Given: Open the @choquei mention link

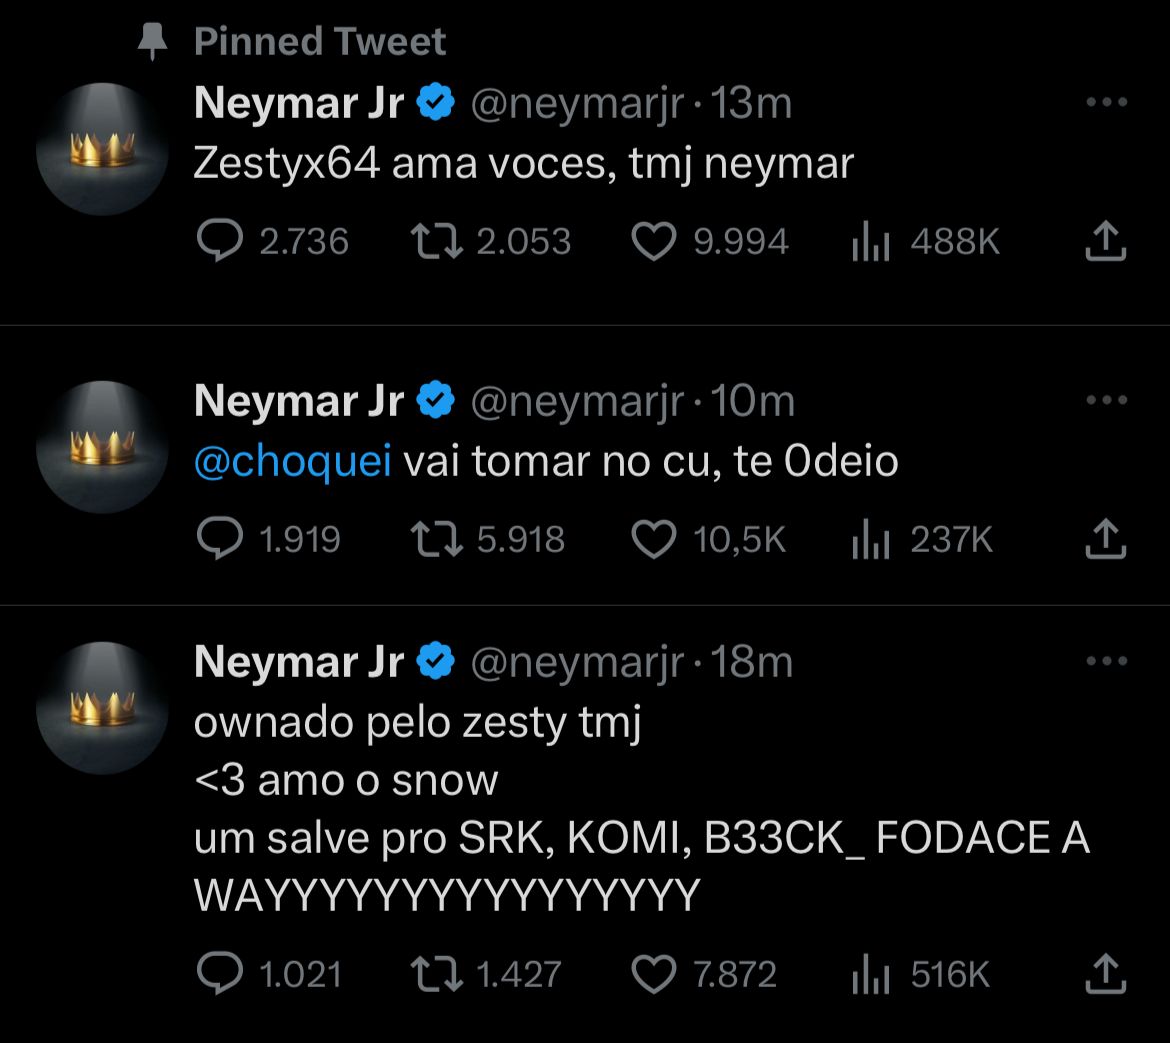Looking at the screenshot, I should click(x=292, y=462).
